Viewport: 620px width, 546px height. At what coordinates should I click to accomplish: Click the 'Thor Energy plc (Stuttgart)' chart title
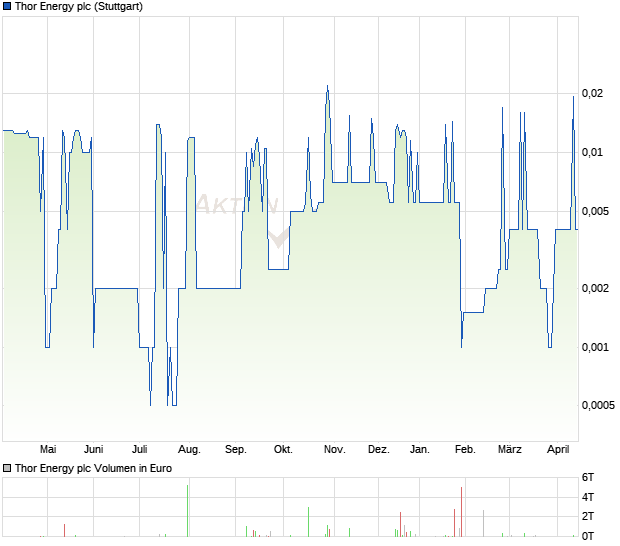pos(79,7)
